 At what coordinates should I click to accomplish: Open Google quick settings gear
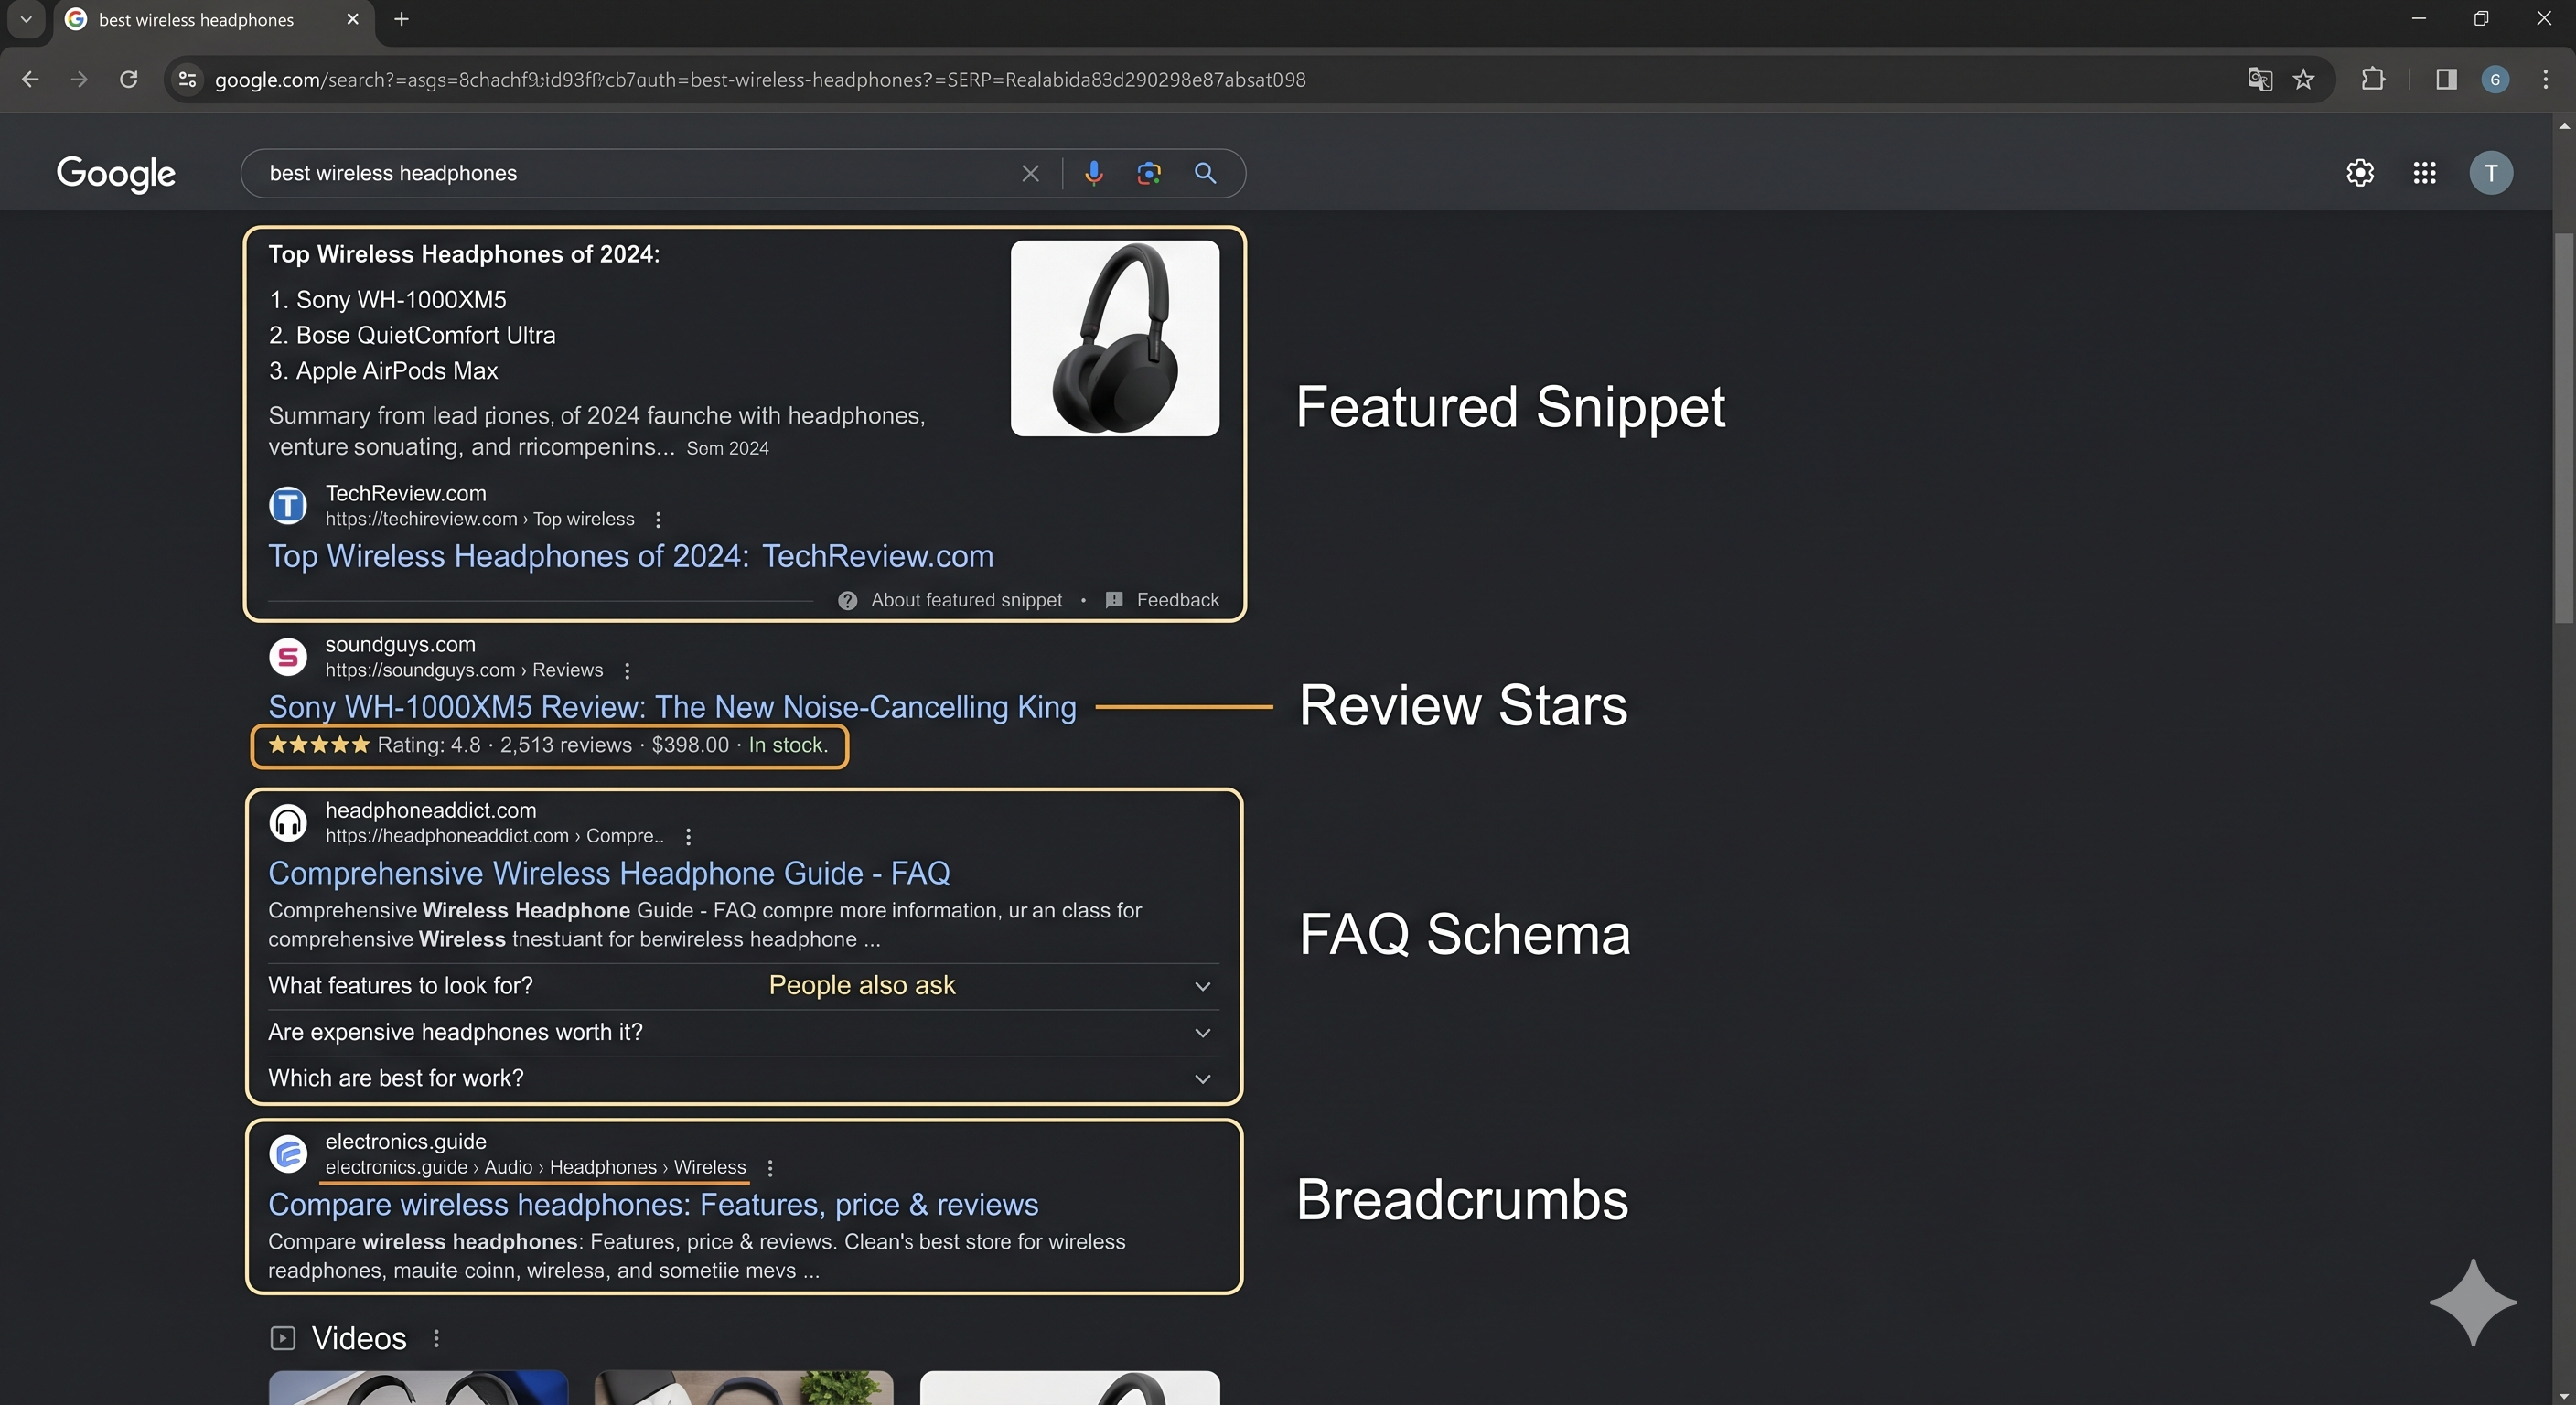2360,173
